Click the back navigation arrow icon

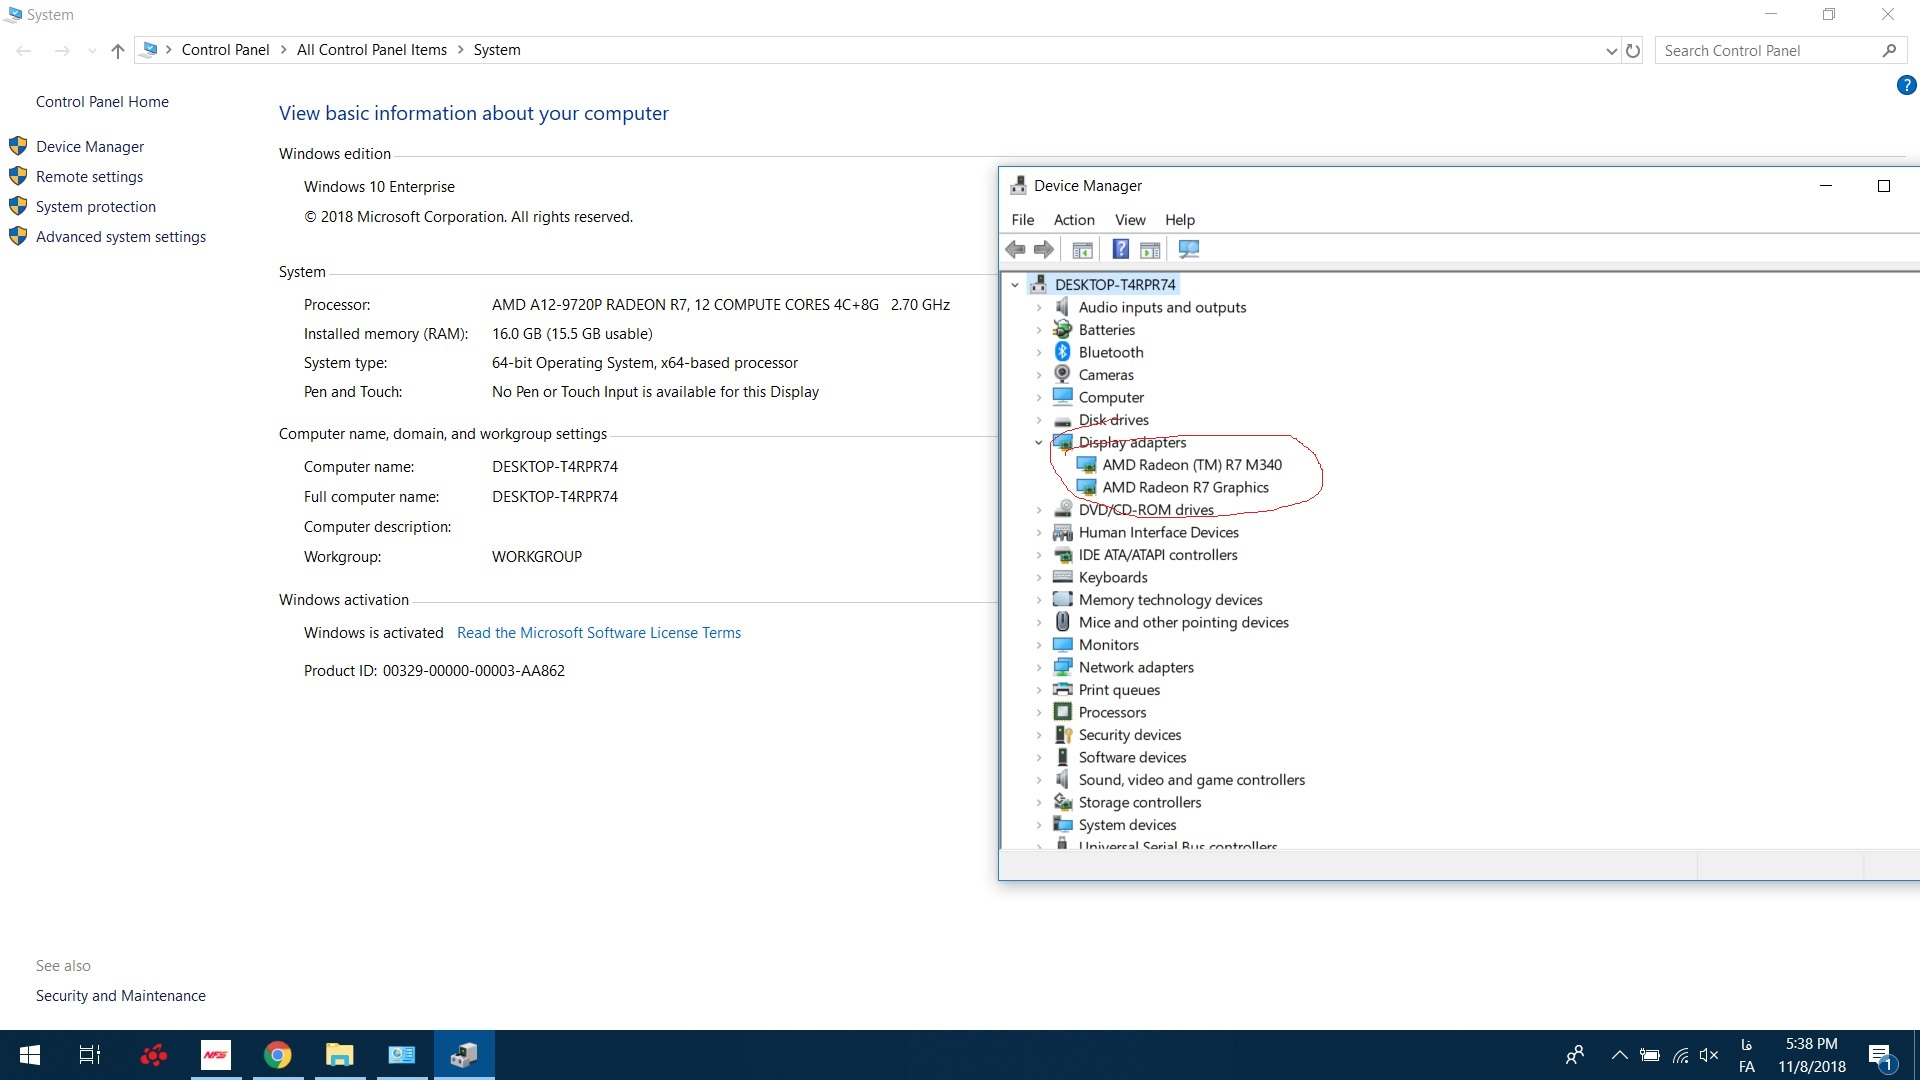click(26, 50)
